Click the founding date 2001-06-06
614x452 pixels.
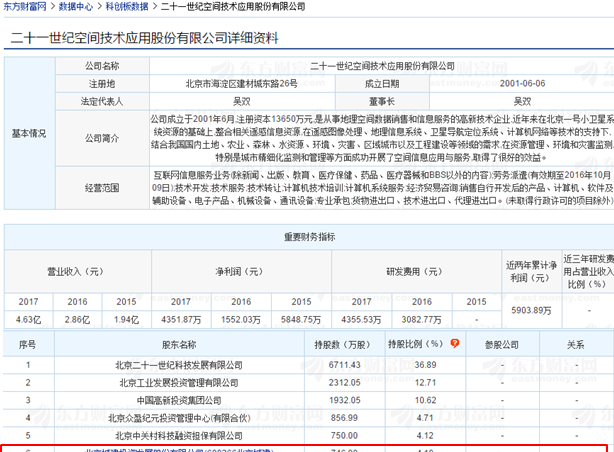point(522,83)
